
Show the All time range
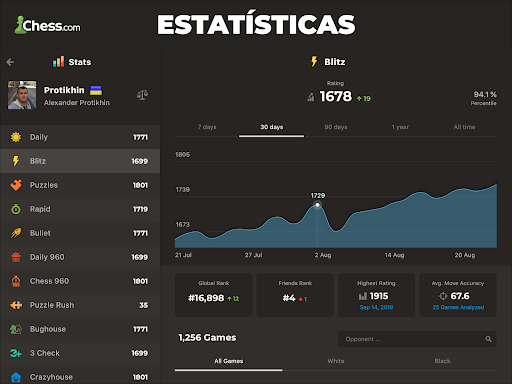tap(464, 127)
